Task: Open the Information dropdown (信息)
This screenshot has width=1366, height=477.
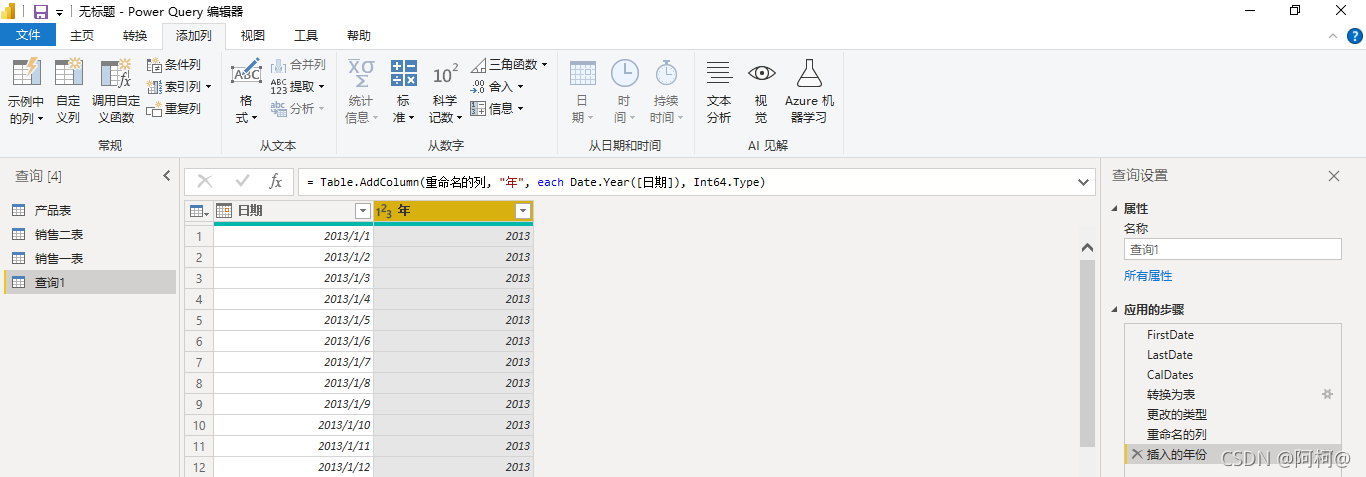Action: [x=497, y=109]
